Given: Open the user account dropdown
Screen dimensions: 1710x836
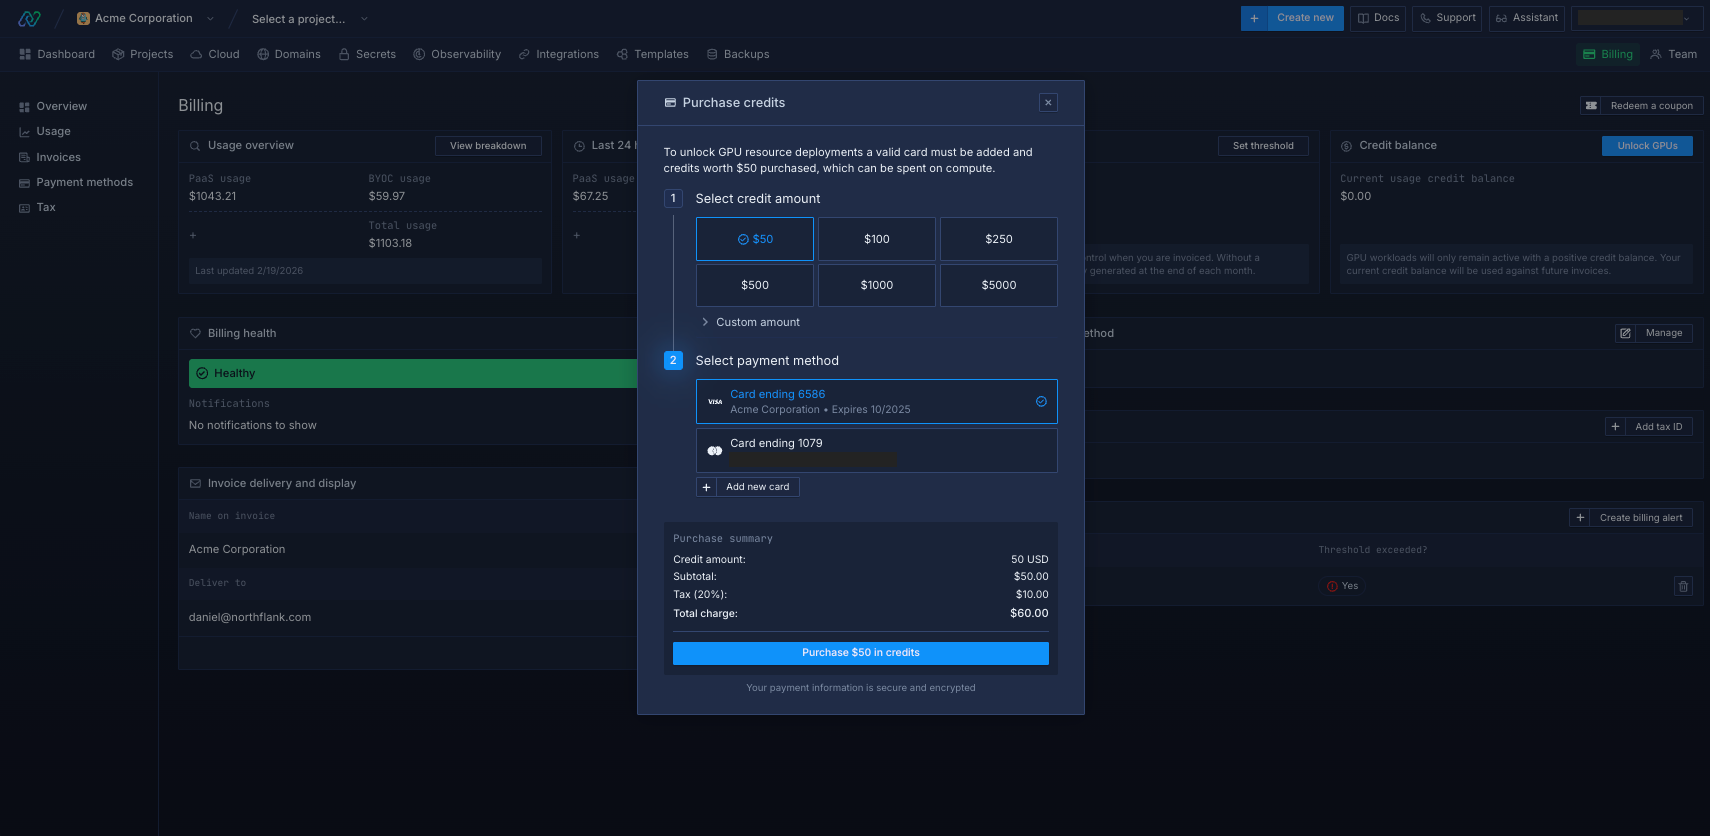Looking at the screenshot, I should [x=1637, y=18].
